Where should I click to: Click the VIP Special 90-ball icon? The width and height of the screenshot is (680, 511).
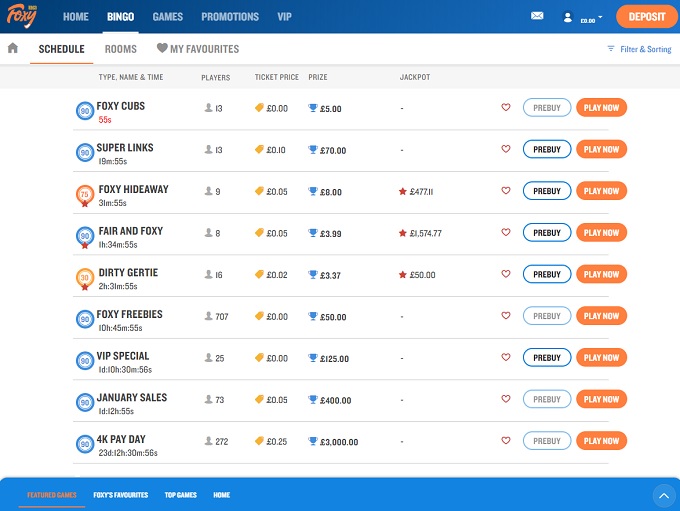coord(85,360)
